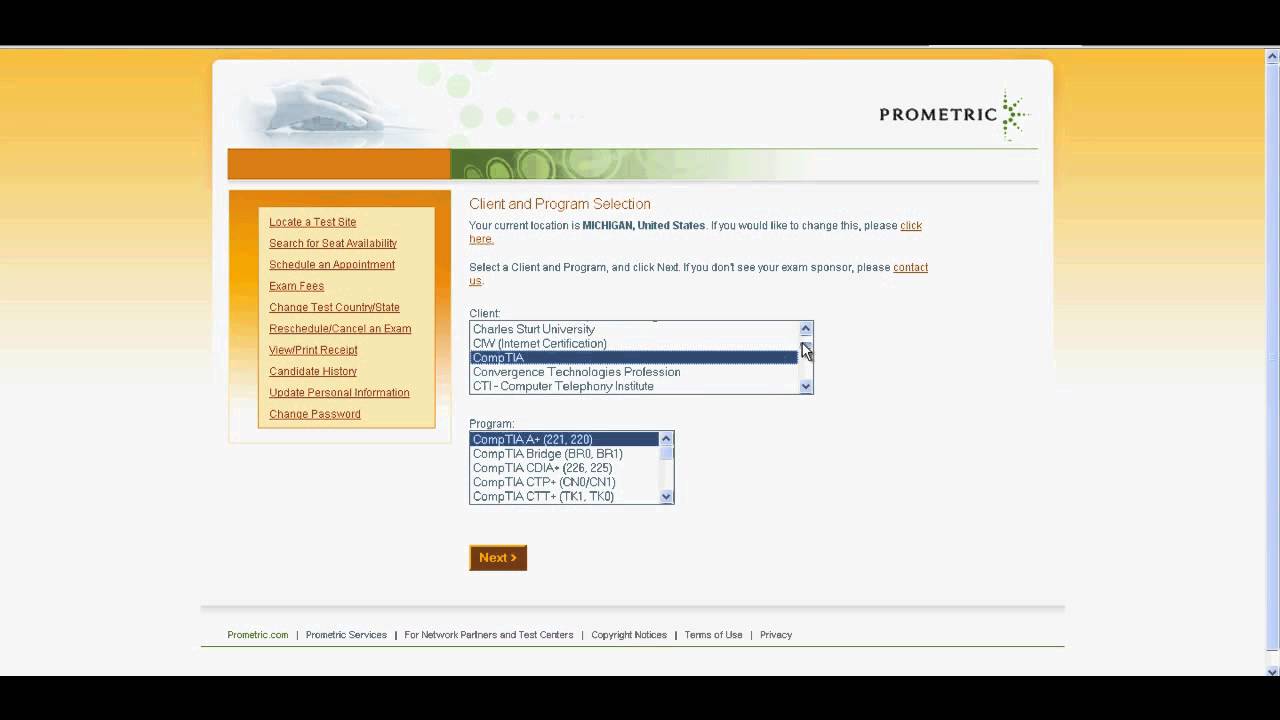Go to Schedule an Appointment
1280x720 pixels.
point(332,265)
